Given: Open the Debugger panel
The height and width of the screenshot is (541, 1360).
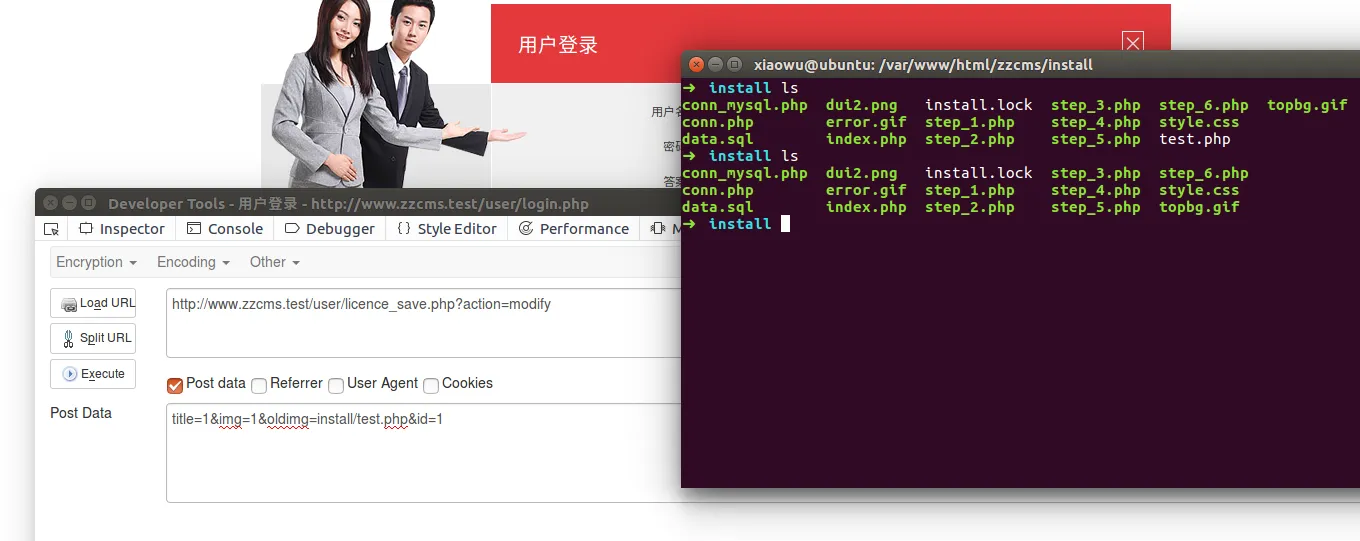Looking at the screenshot, I should tap(329, 229).
